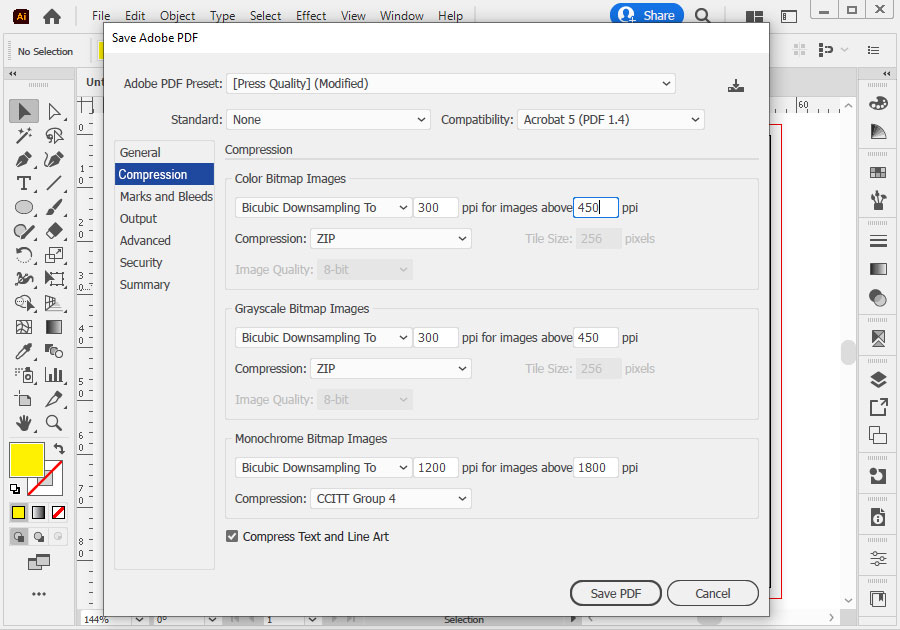Open the Adobe PDF Preset dropdown
The width and height of the screenshot is (900, 630).
(x=451, y=84)
